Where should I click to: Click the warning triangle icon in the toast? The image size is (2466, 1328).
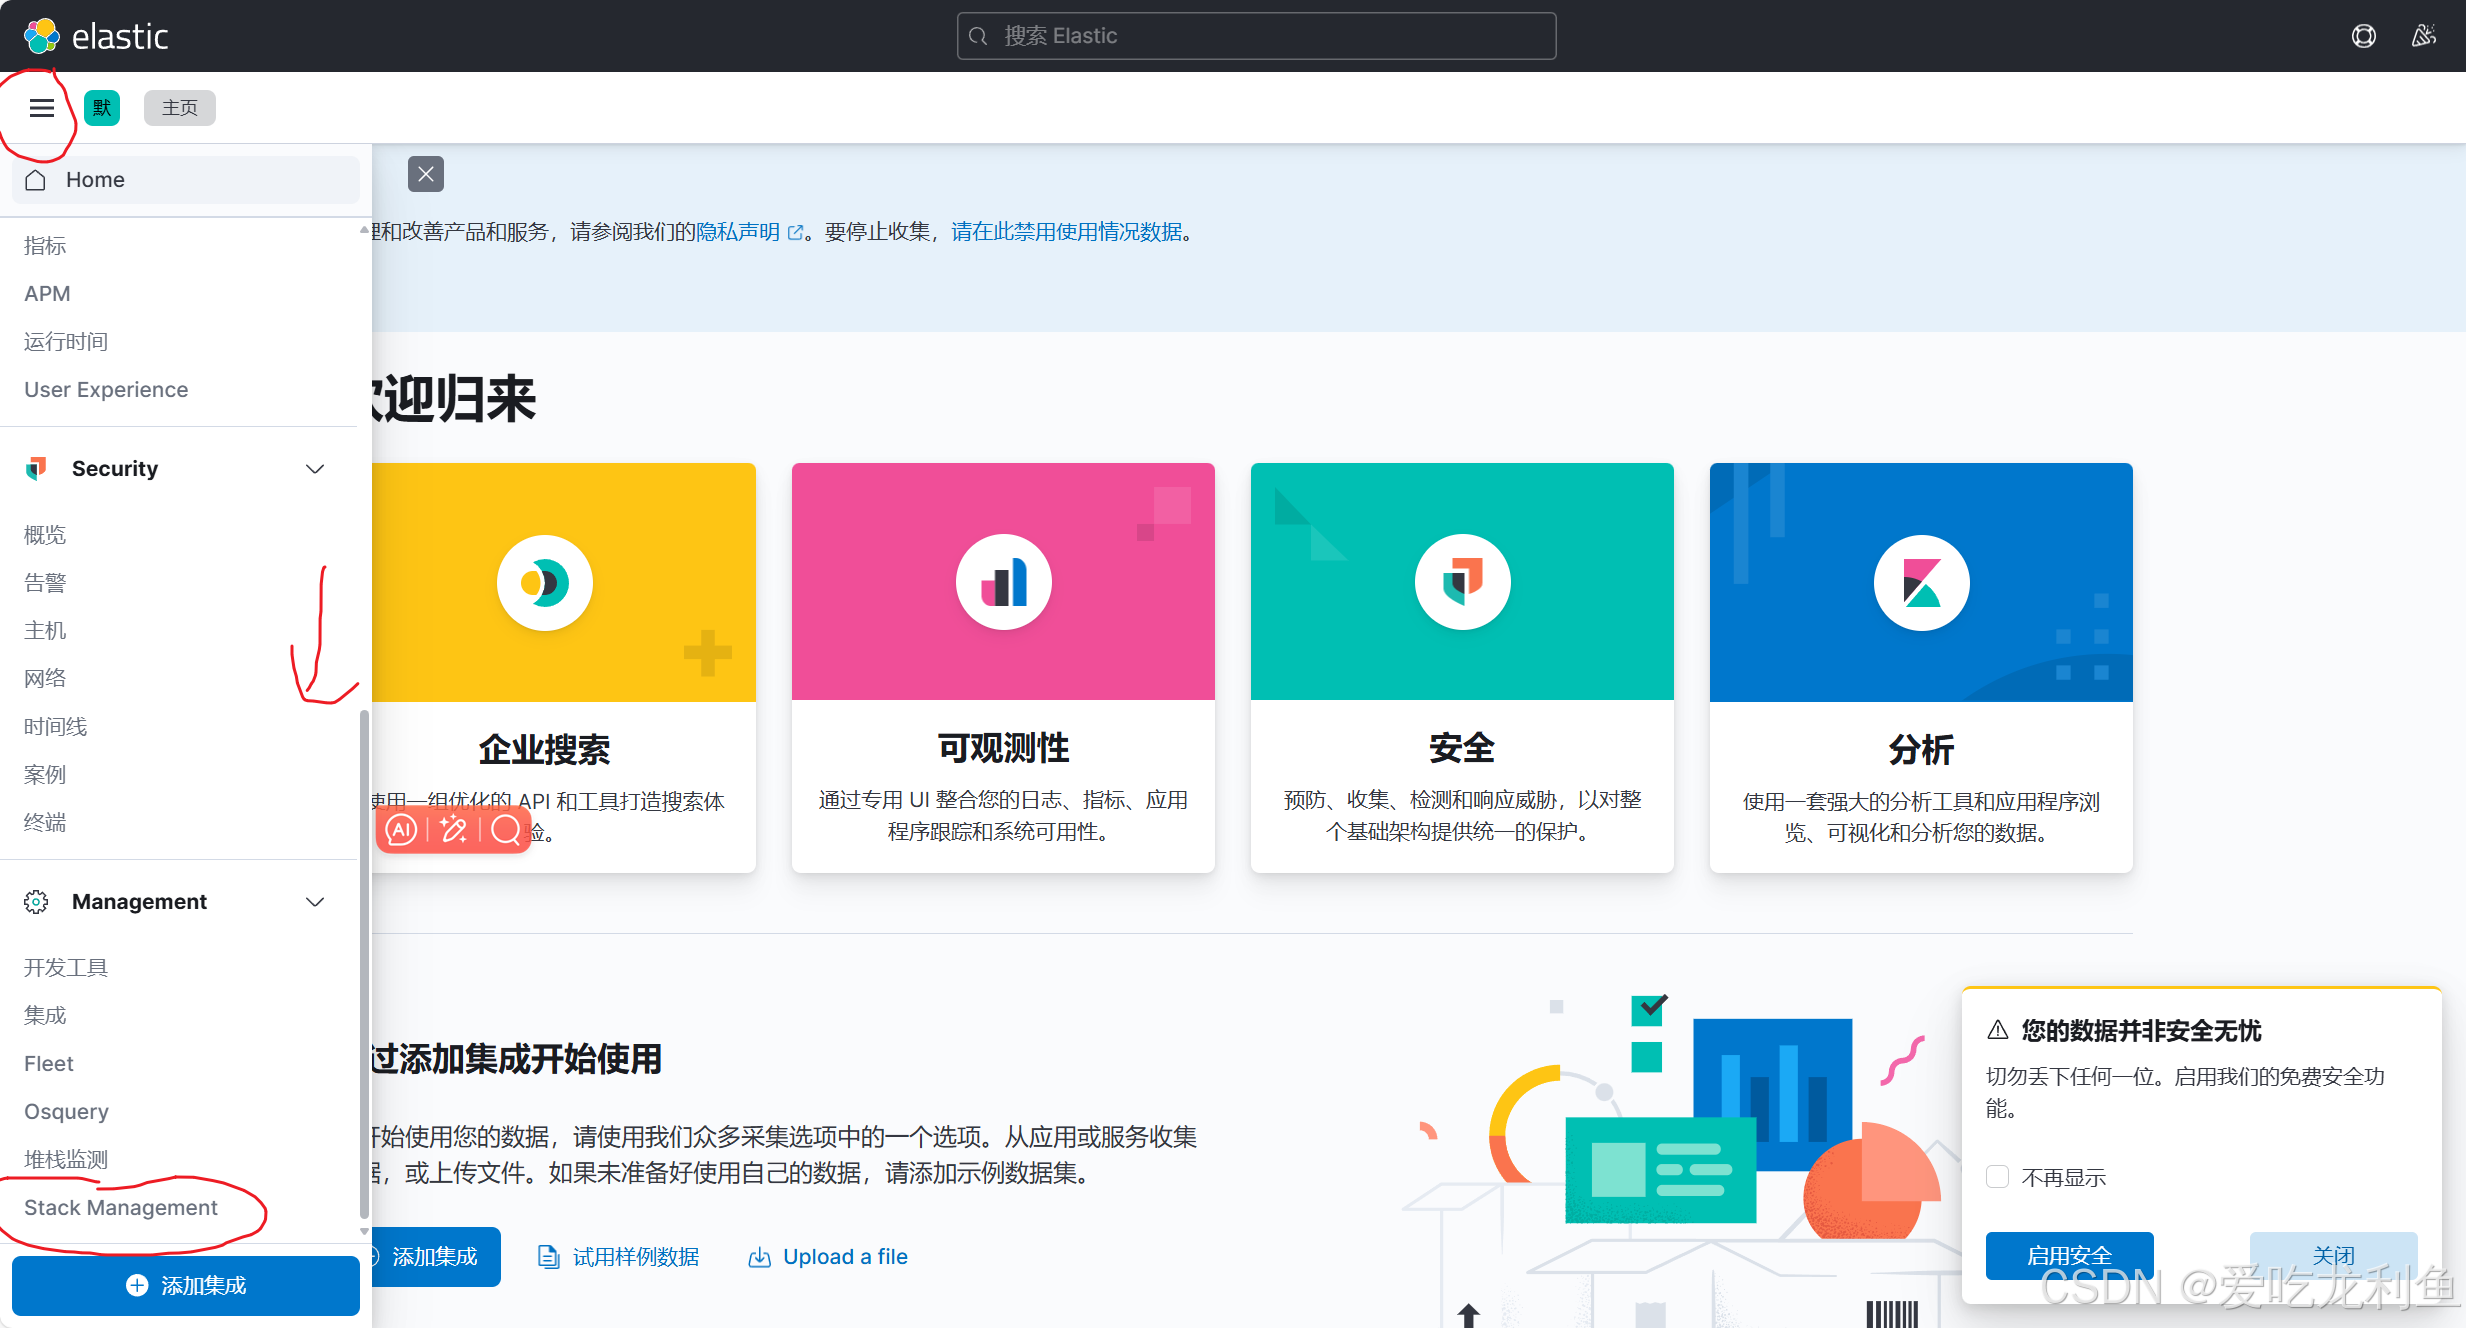tap(1998, 1030)
